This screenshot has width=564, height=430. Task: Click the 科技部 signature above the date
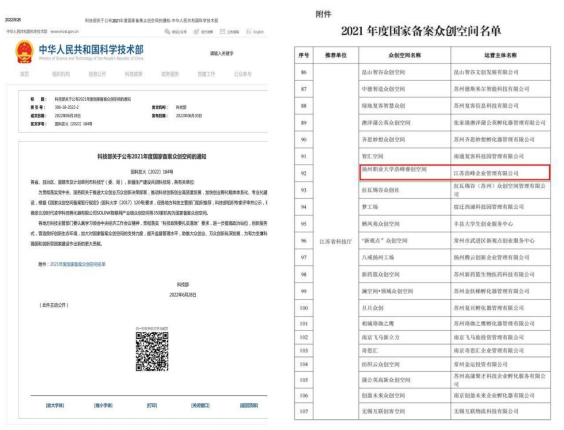[x=183, y=284]
